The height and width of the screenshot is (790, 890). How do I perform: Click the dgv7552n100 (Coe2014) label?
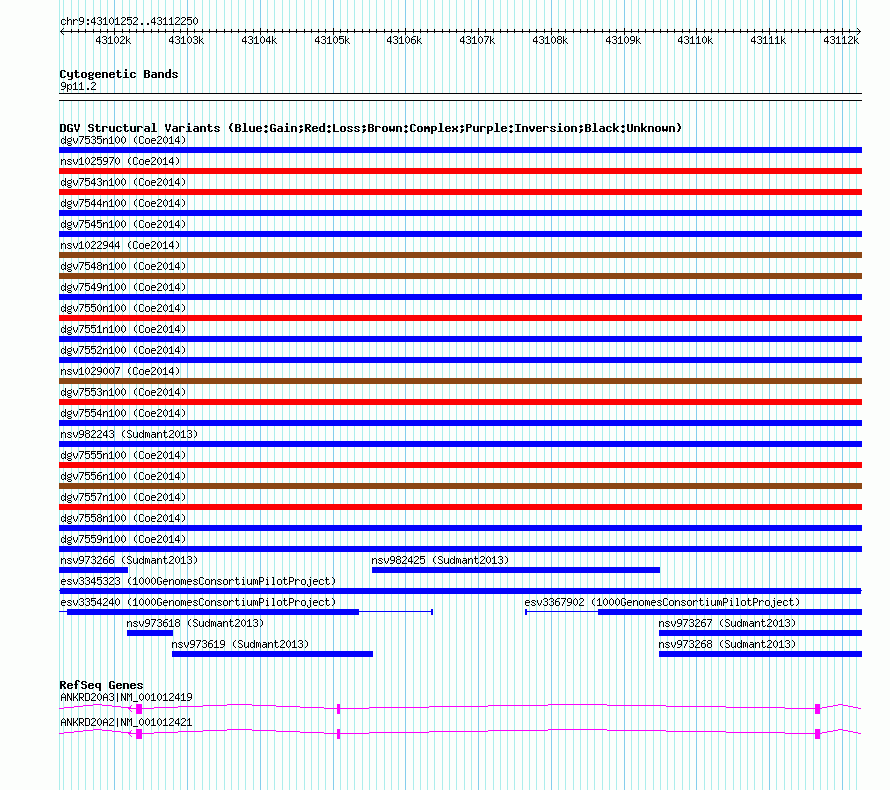(x=123, y=350)
